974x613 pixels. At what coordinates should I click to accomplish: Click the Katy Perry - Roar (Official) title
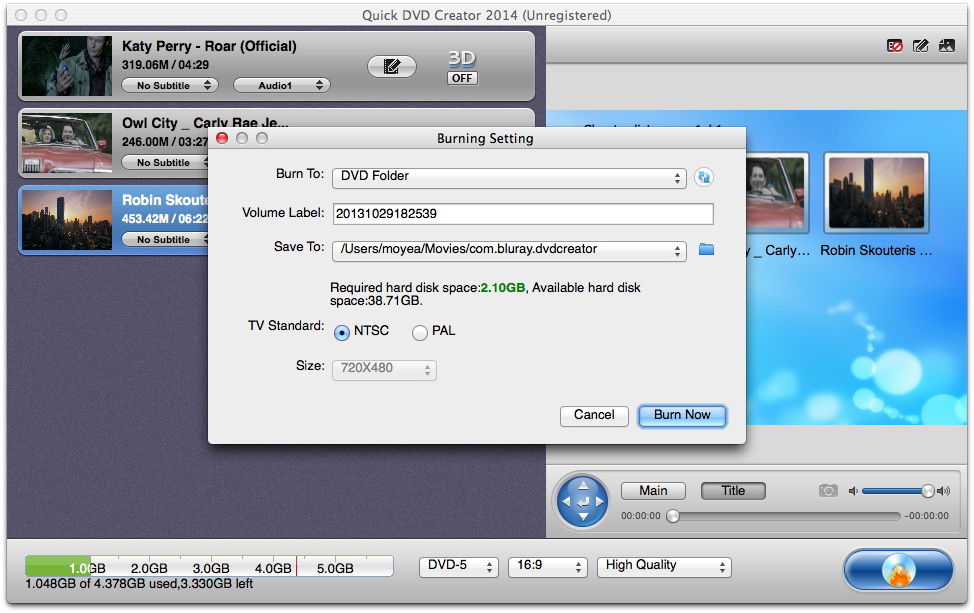coord(209,46)
